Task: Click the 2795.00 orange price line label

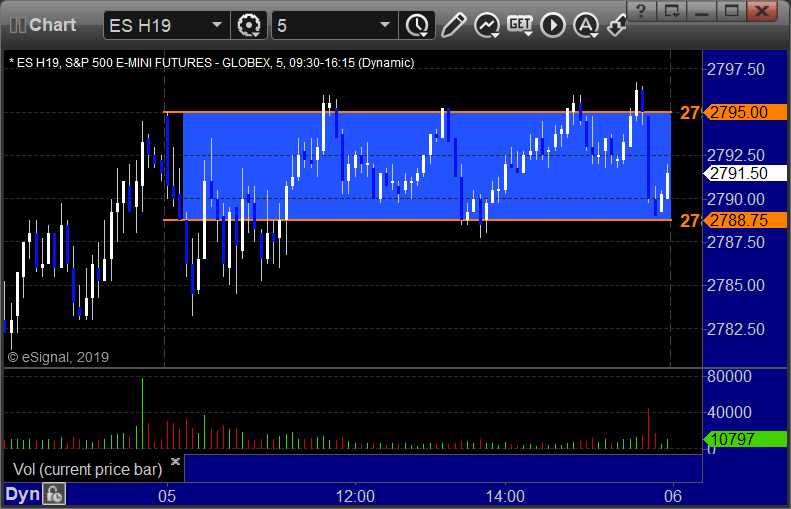Action: pos(745,112)
